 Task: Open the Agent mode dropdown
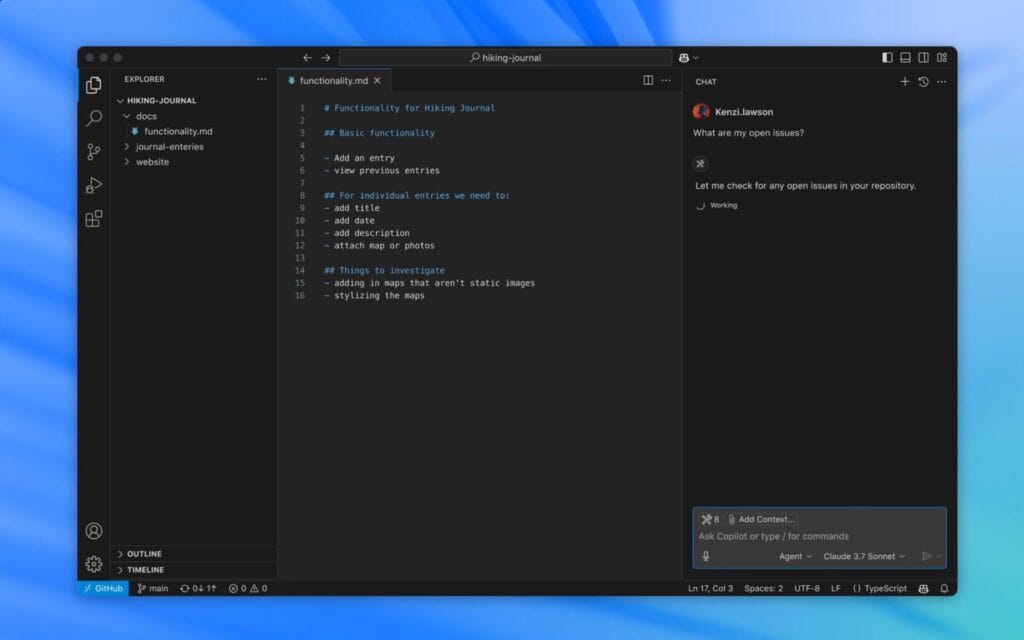point(795,556)
